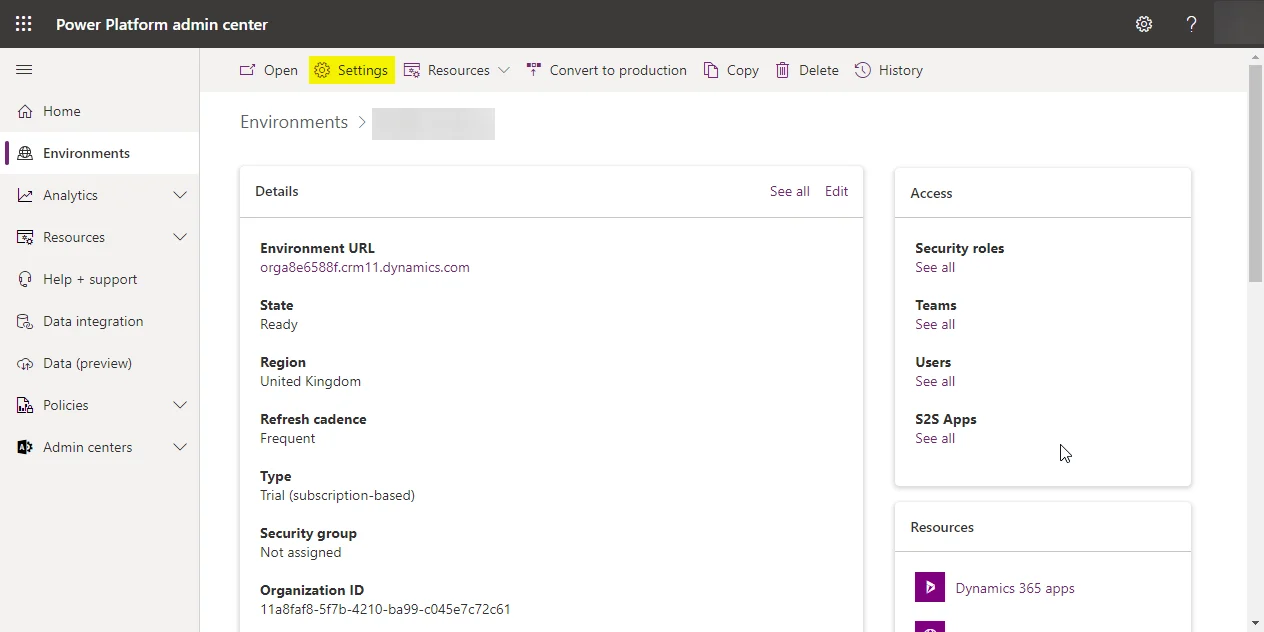Click the United Kingdom region value
This screenshot has width=1264, height=632.
310,381
